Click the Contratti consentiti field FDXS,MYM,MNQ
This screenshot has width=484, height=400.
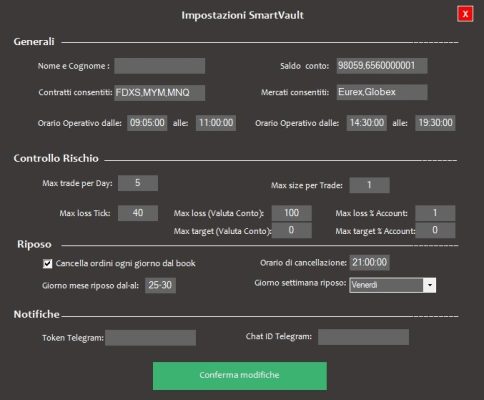(160, 93)
